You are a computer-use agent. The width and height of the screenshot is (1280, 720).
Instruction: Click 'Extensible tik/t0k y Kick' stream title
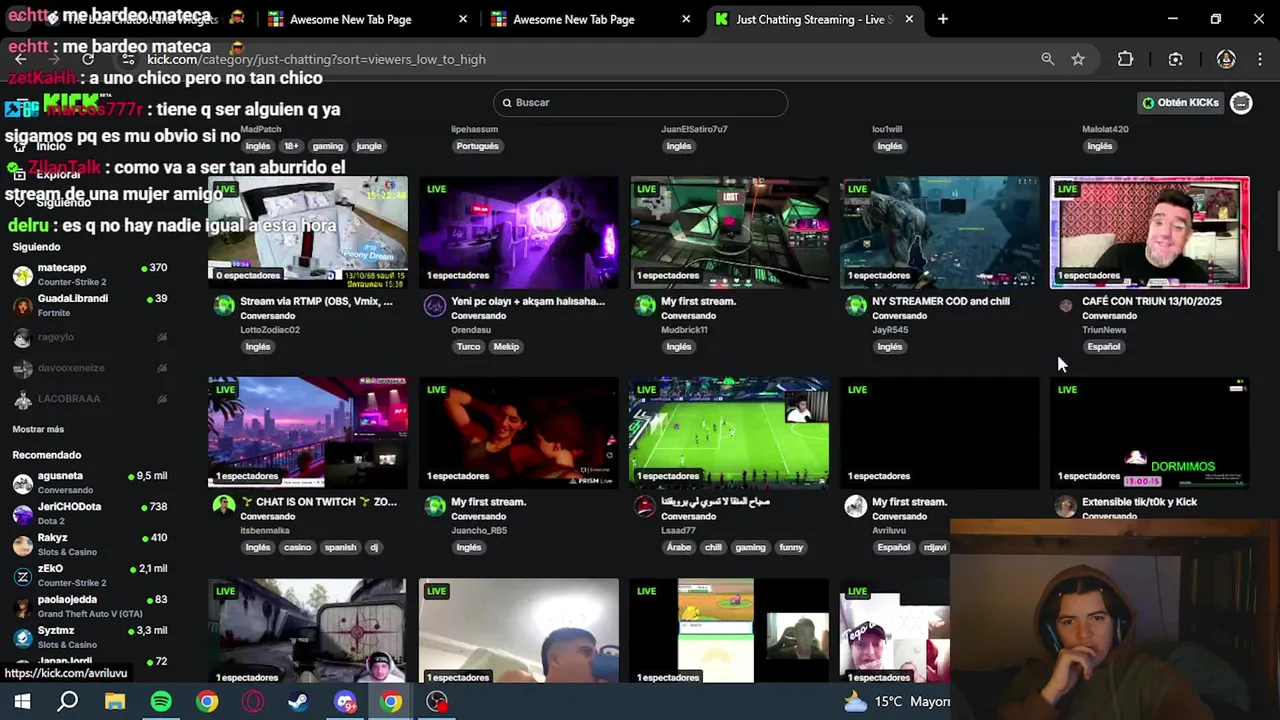[x=1139, y=502]
